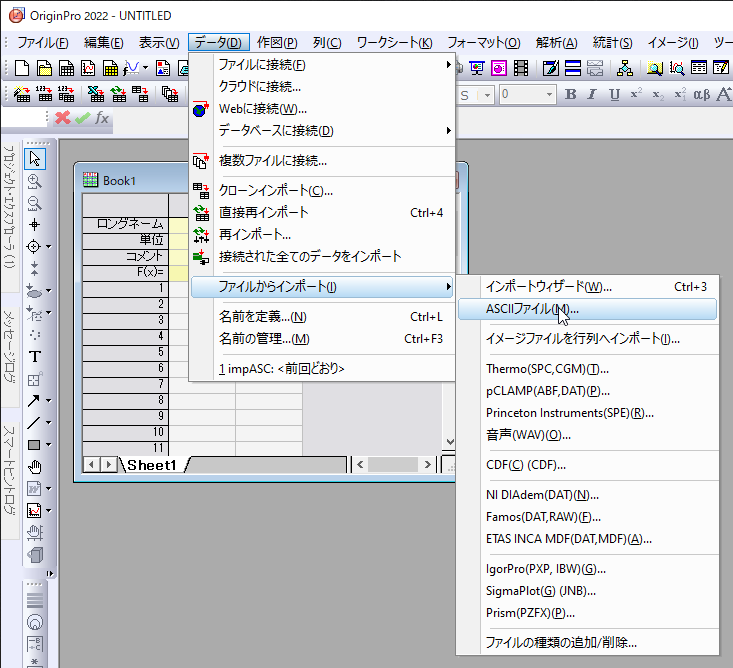Toggle Bold text formatting

pos(570,94)
